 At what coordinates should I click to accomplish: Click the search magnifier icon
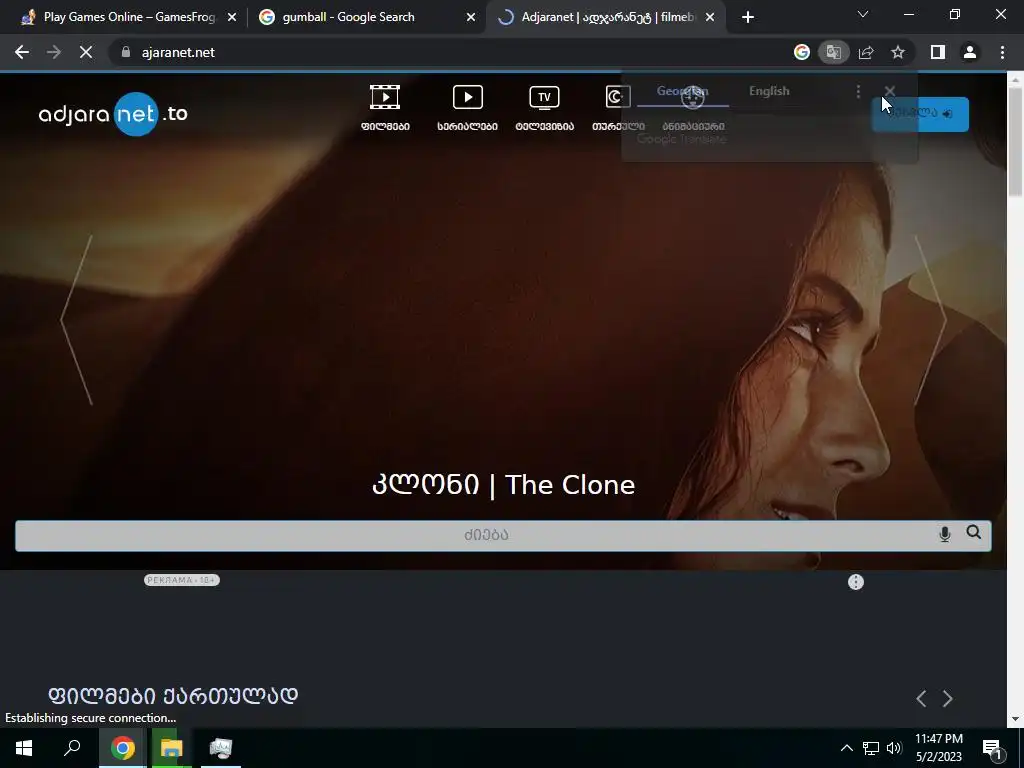coord(974,532)
